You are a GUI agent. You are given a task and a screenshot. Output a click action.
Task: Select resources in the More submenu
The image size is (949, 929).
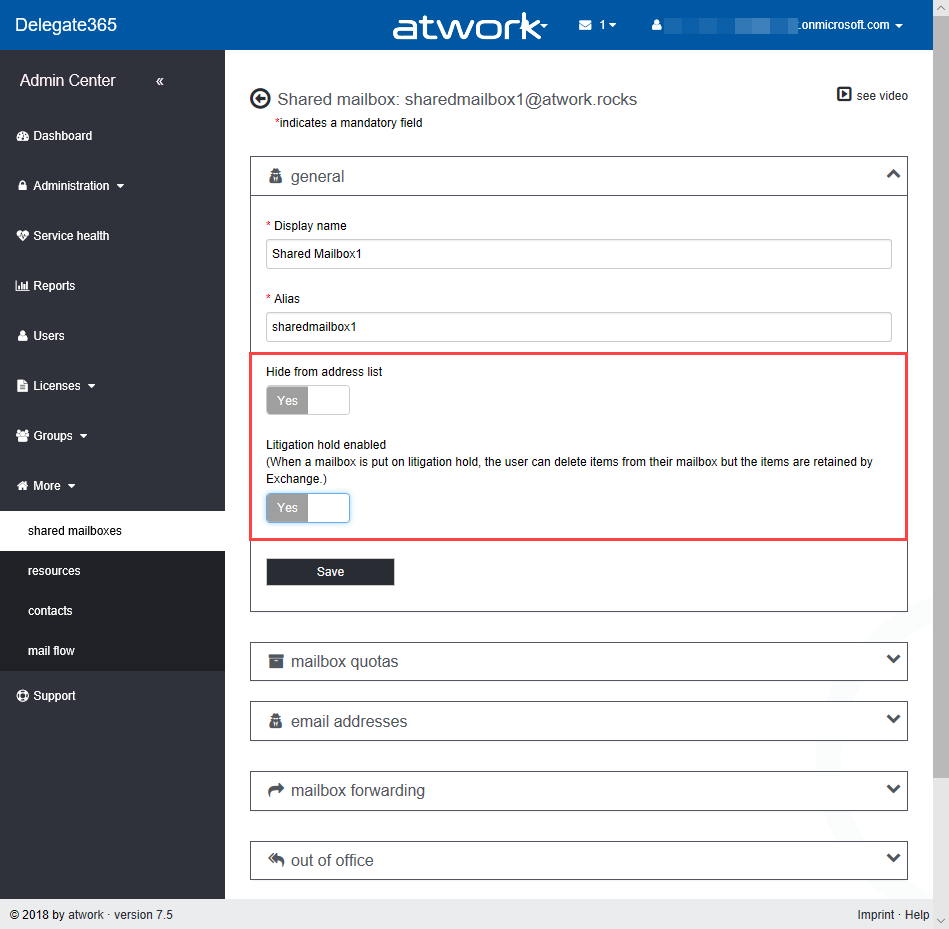[54, 571]
